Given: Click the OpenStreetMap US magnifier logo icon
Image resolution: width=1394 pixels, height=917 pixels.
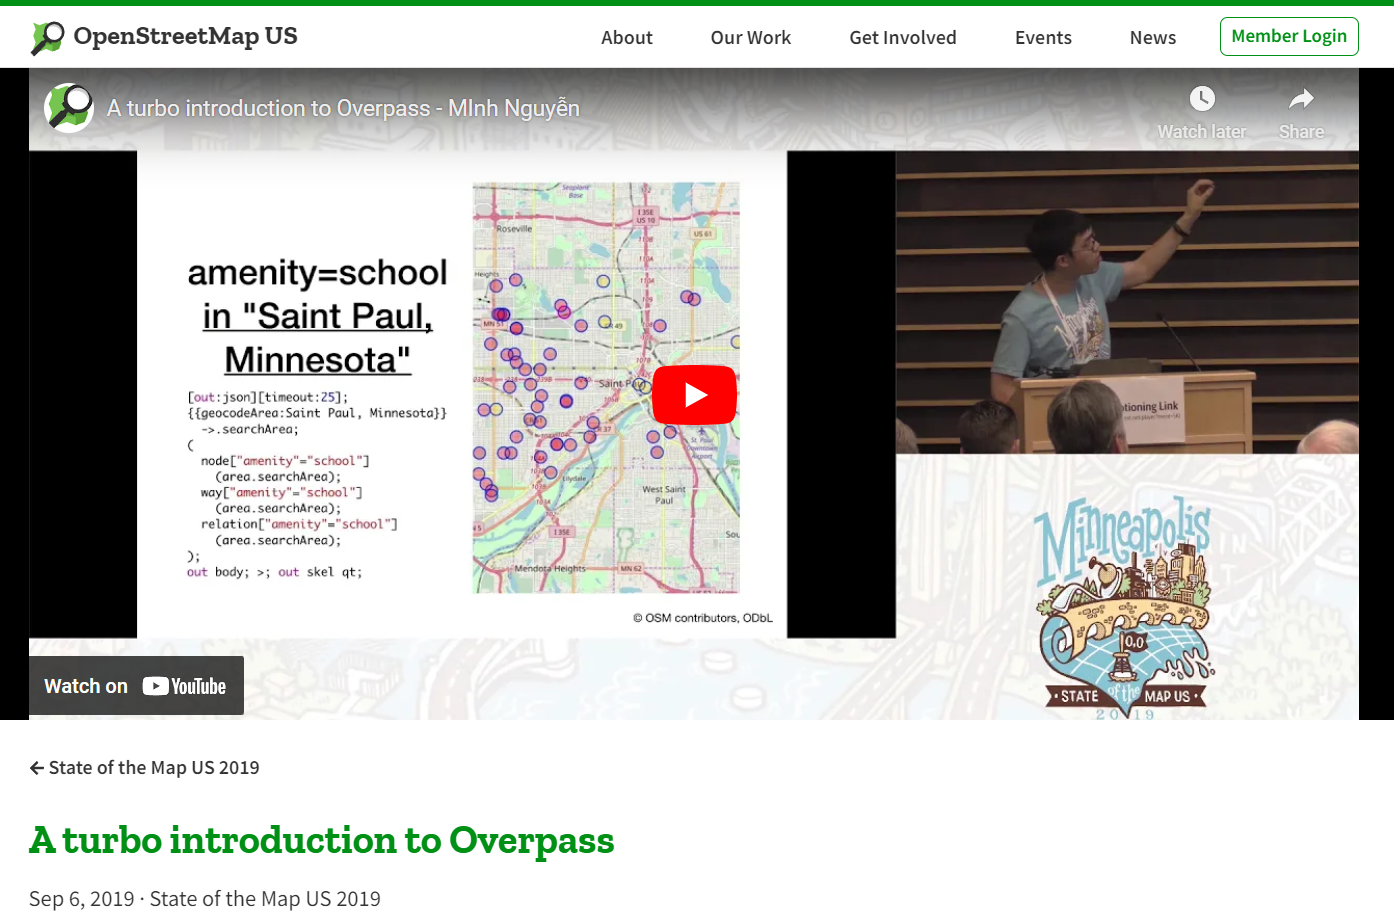Looking at the screenshot, I should click(47, 37).
